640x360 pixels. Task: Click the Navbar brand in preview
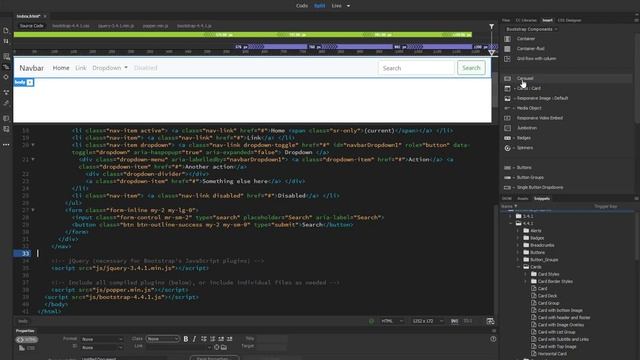coord(31,68)
